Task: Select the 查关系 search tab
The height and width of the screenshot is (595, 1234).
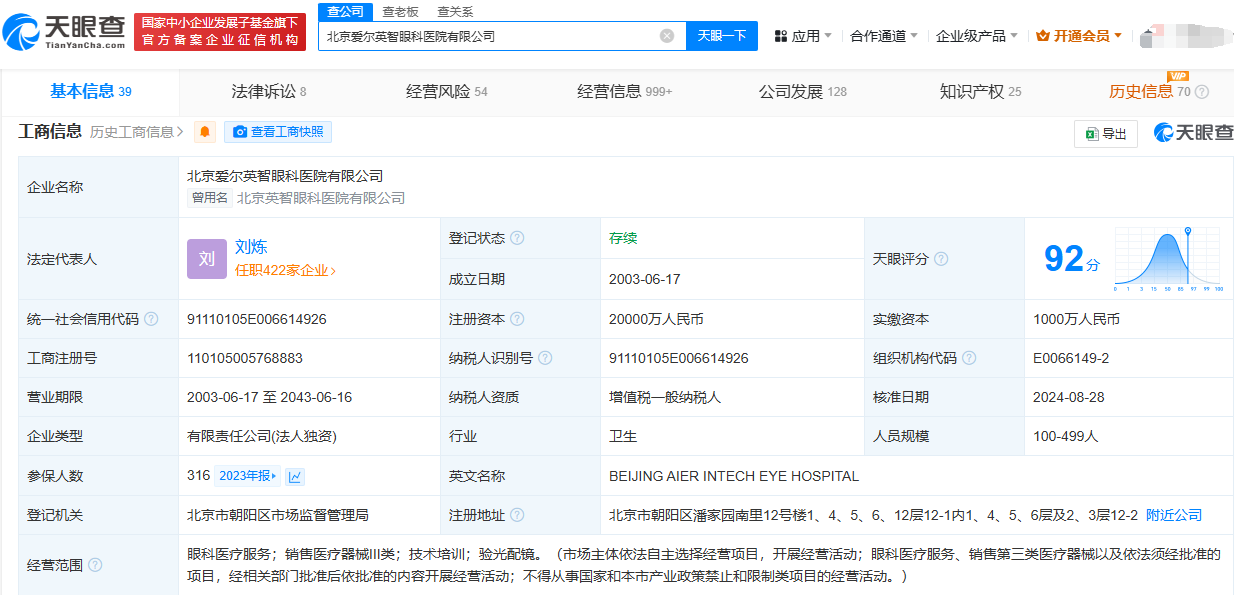Action: [x=455, y=12]
